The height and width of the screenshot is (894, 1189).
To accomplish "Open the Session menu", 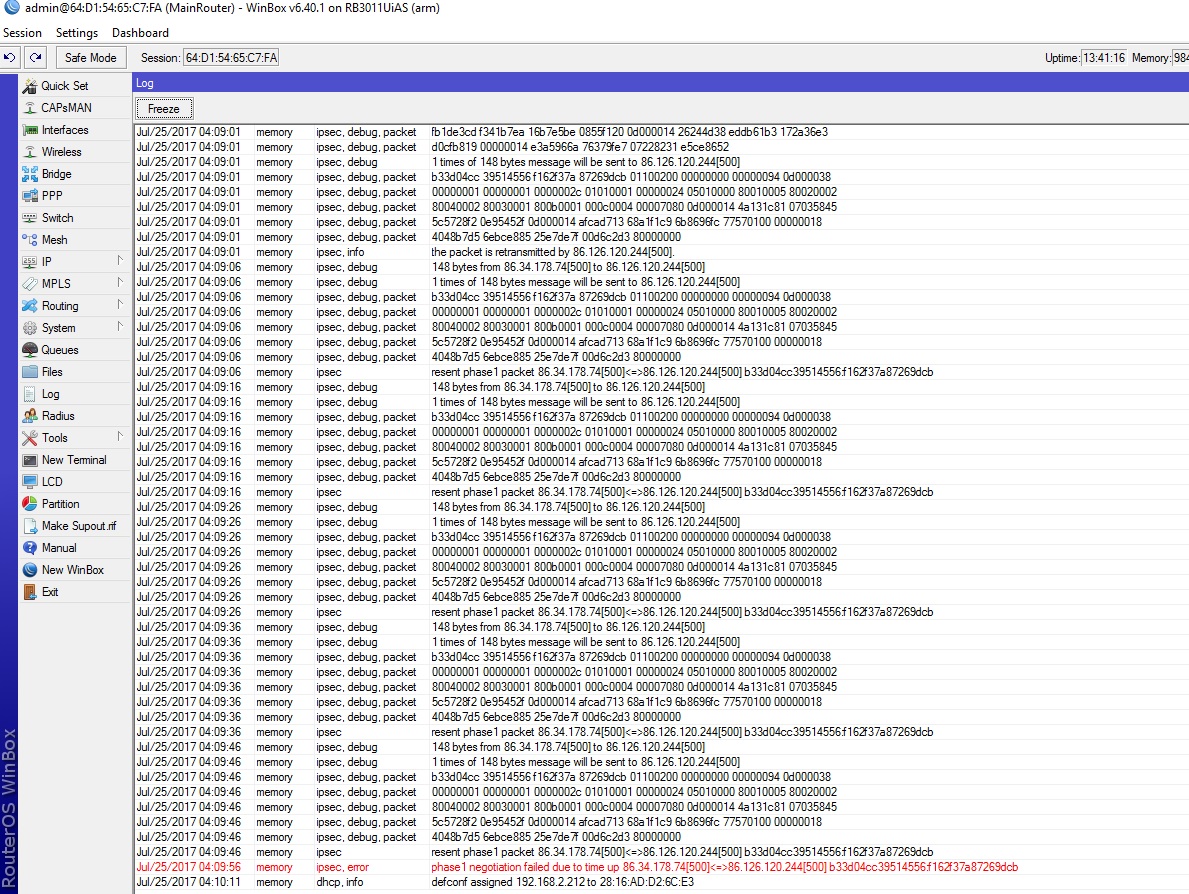I will (x=22, y=33).
